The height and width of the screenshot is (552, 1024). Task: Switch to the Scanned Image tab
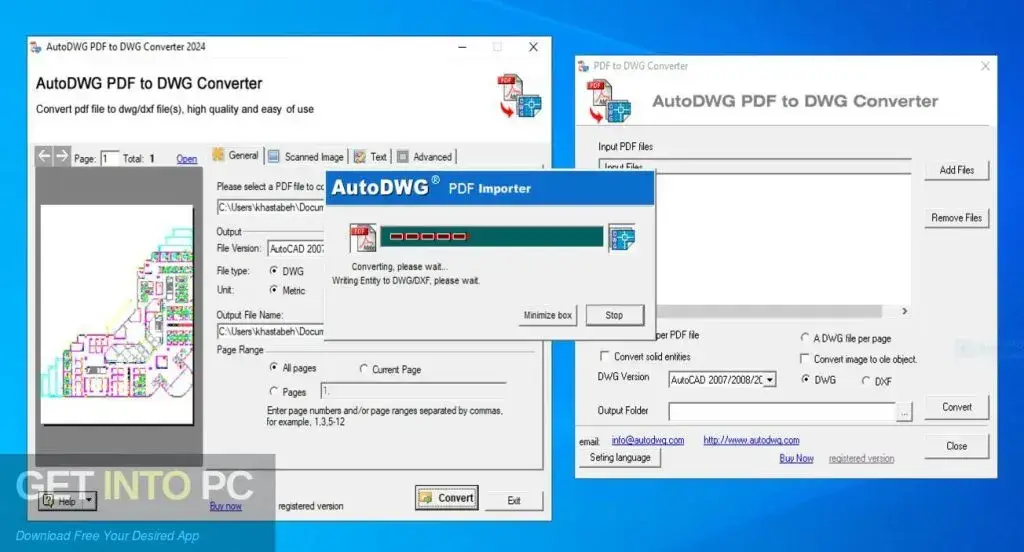306,157
